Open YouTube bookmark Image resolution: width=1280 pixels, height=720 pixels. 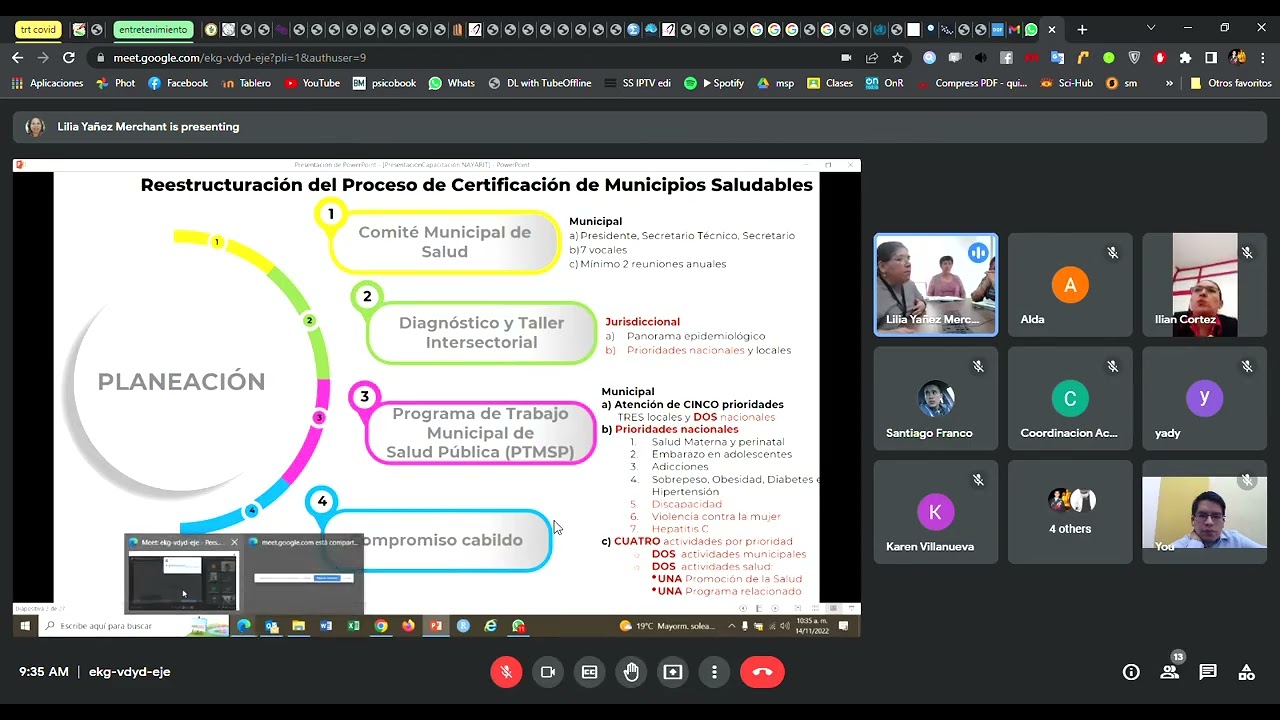click(x=312, y=83)
